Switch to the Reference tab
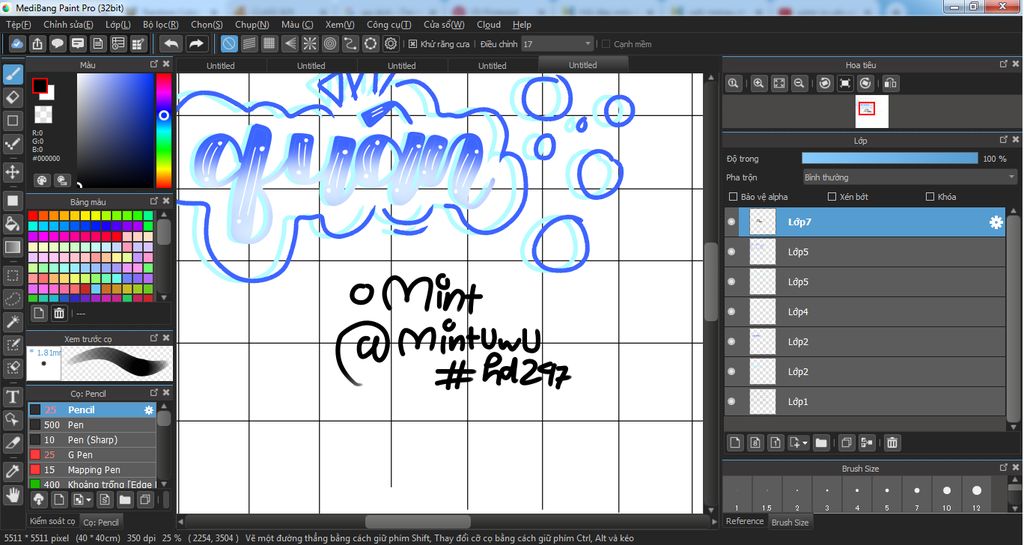The height and width of the screenshot is (545, 1024). point(744,522)
